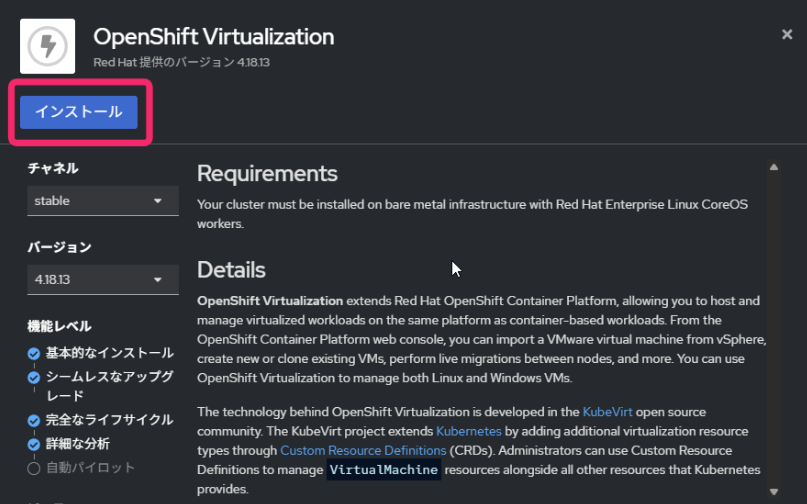Open the Custom Resource Definitions link
This screenshot has height=504, width=807.
[349, 450]
